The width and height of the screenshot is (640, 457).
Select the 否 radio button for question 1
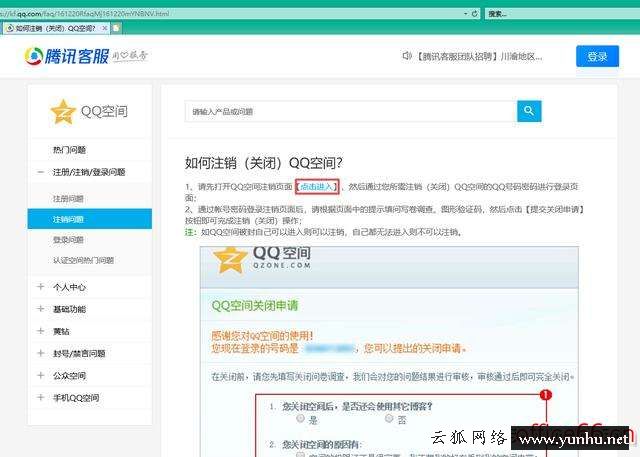coord(389,418)
